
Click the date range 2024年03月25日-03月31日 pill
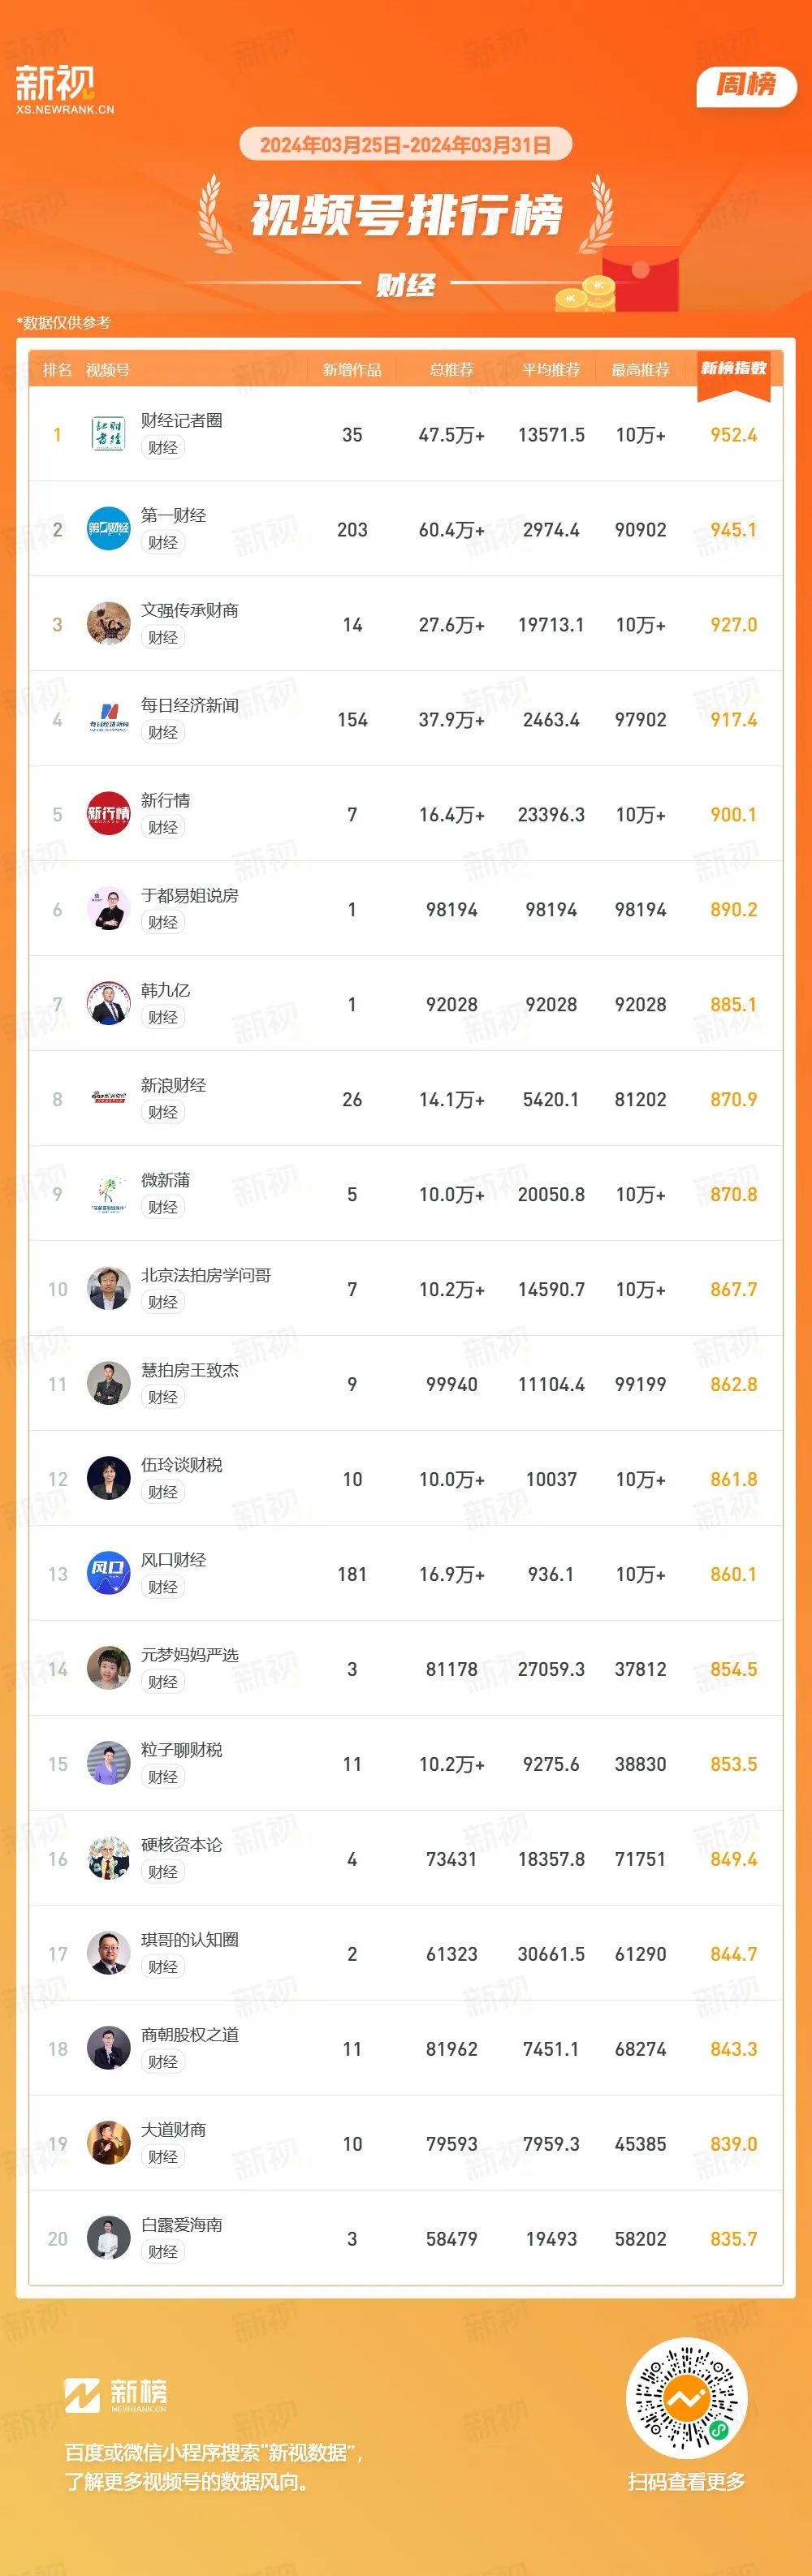tap(405, 145)
